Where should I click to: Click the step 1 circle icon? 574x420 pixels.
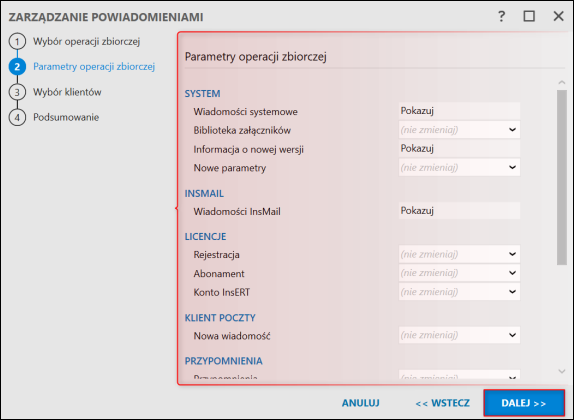(17, 41)
